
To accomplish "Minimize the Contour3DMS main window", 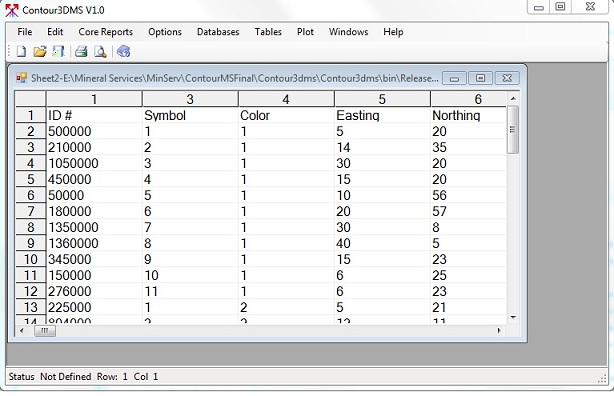I will tap(539, 7).
